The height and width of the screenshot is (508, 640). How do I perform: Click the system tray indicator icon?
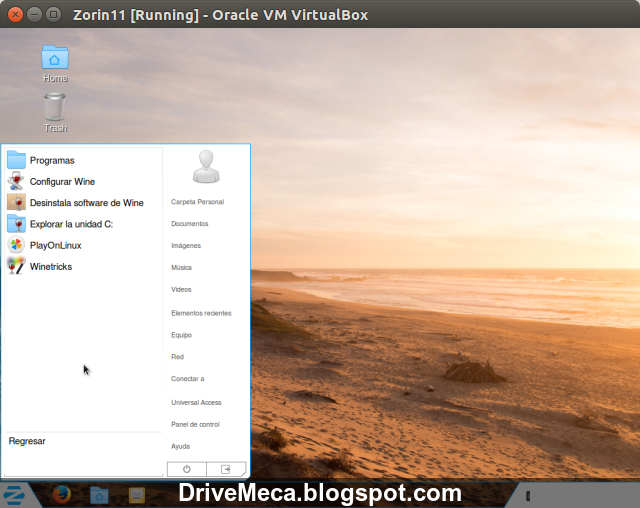(528, 496)
